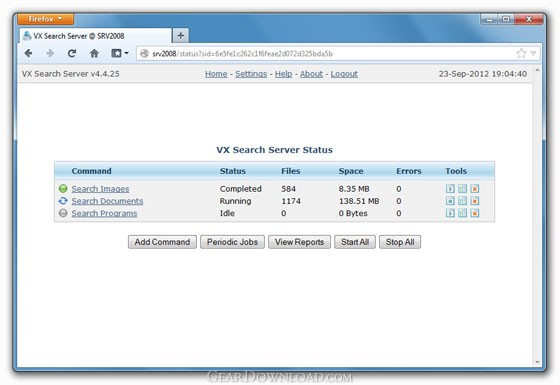Click the Periodic Jobs button
This screenshot has height=385, width=560.
click(232, 242)
